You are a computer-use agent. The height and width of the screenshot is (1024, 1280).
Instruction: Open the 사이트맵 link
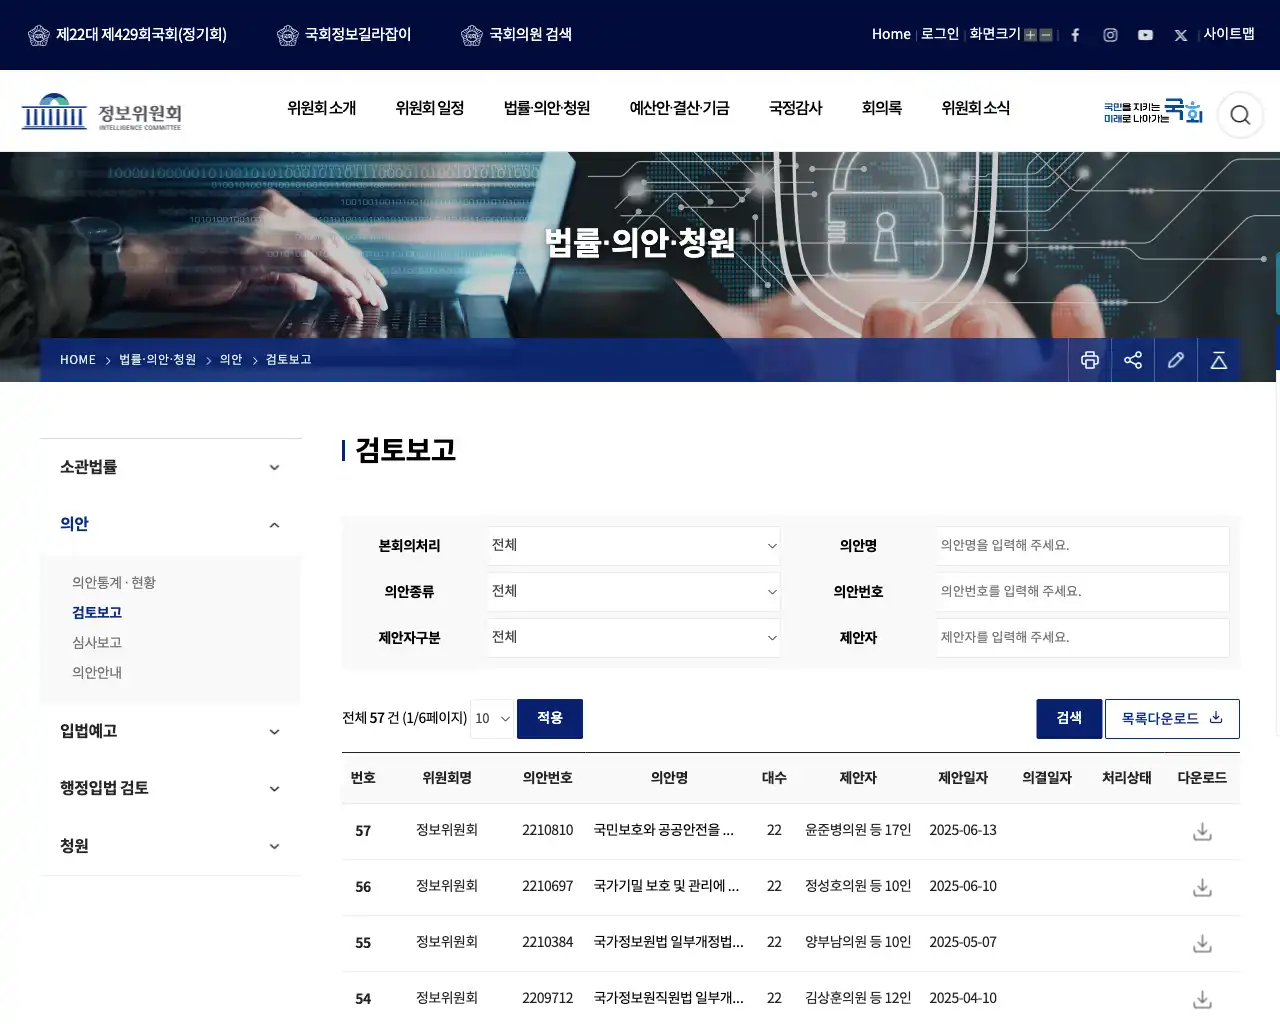point(1229,34)
